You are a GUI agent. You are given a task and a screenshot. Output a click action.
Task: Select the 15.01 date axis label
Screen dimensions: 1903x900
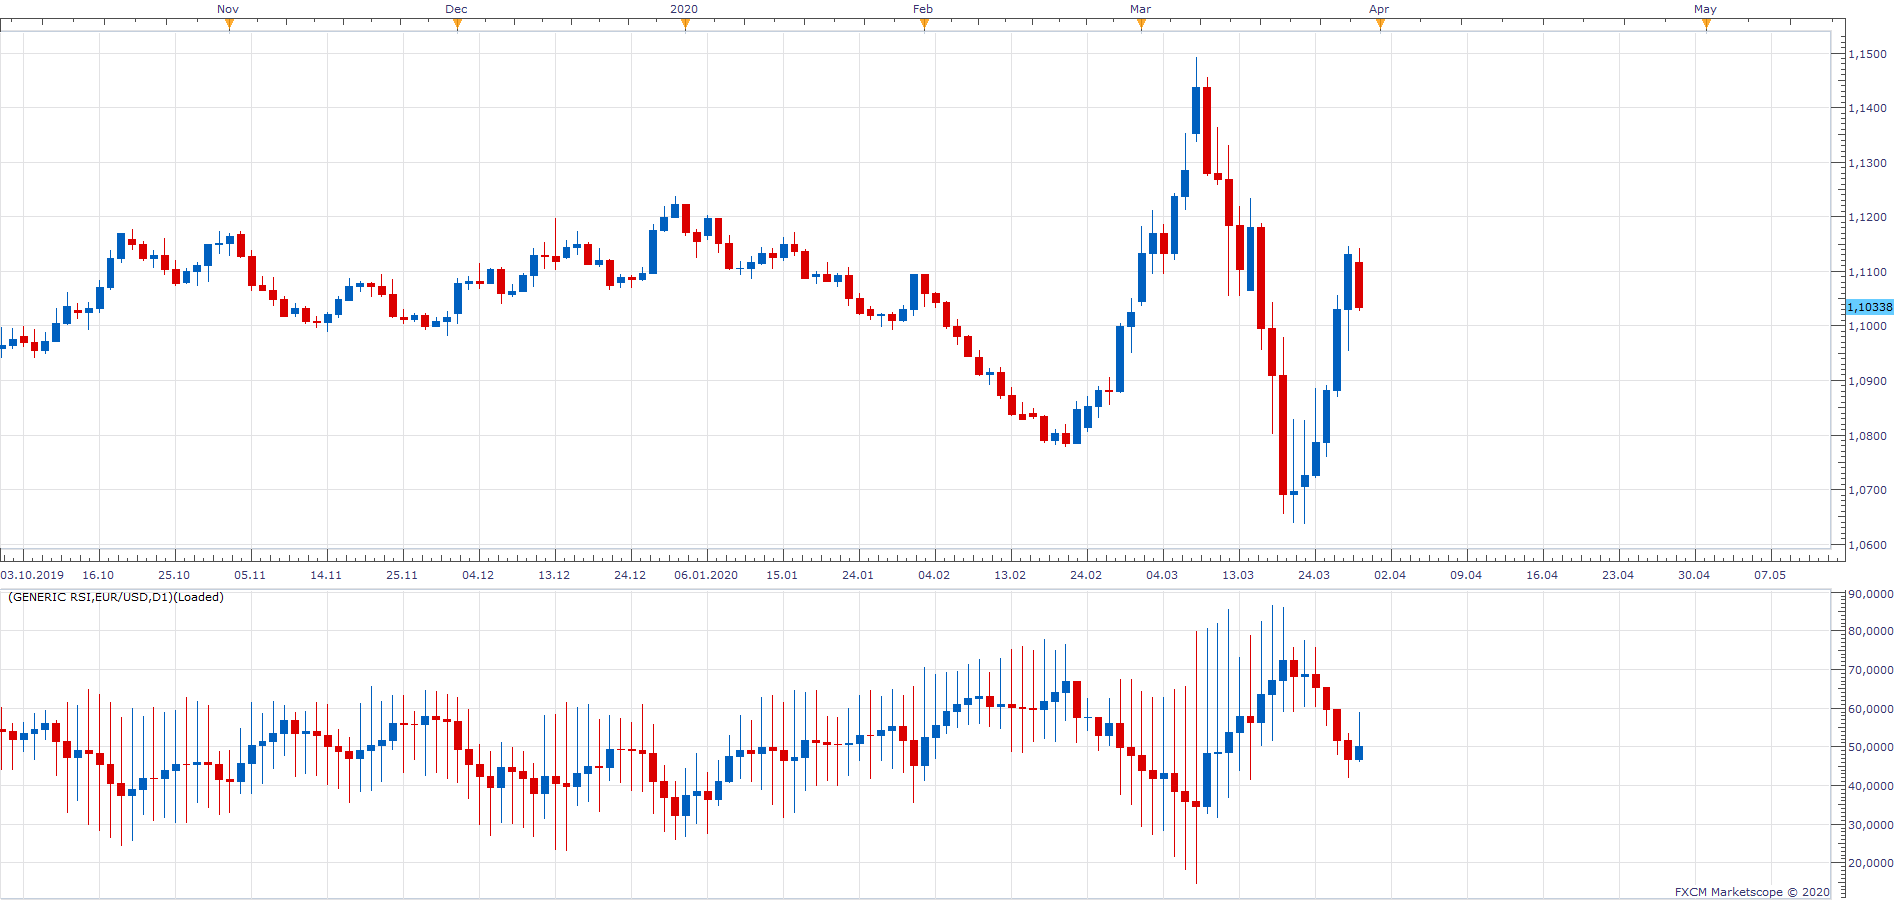pyautogui.click(x=782, y=575)
